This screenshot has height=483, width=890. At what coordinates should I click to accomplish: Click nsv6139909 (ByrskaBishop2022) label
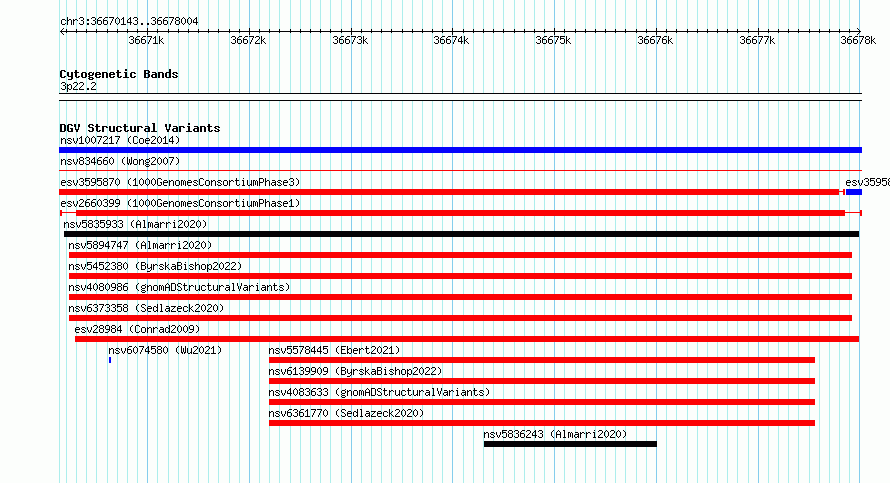click(355, 371)
